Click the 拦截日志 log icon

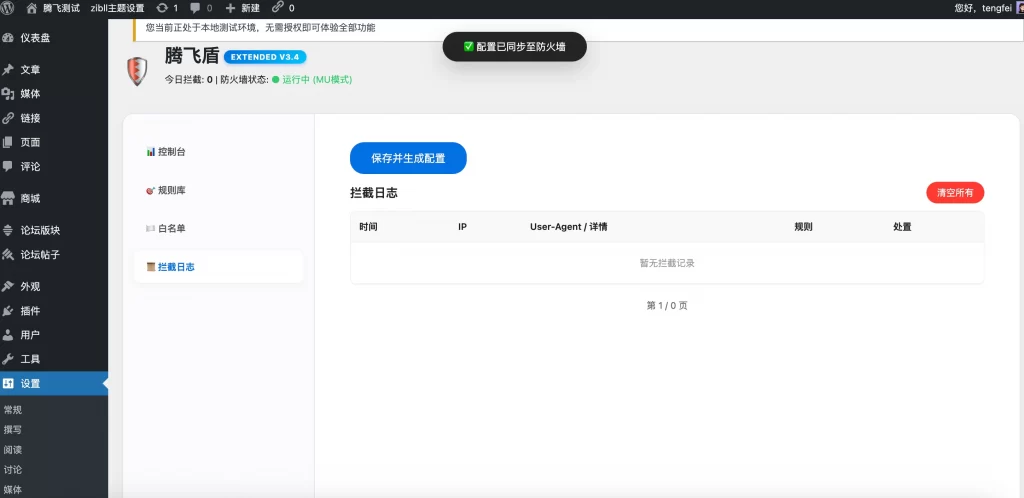coord(151,267)
